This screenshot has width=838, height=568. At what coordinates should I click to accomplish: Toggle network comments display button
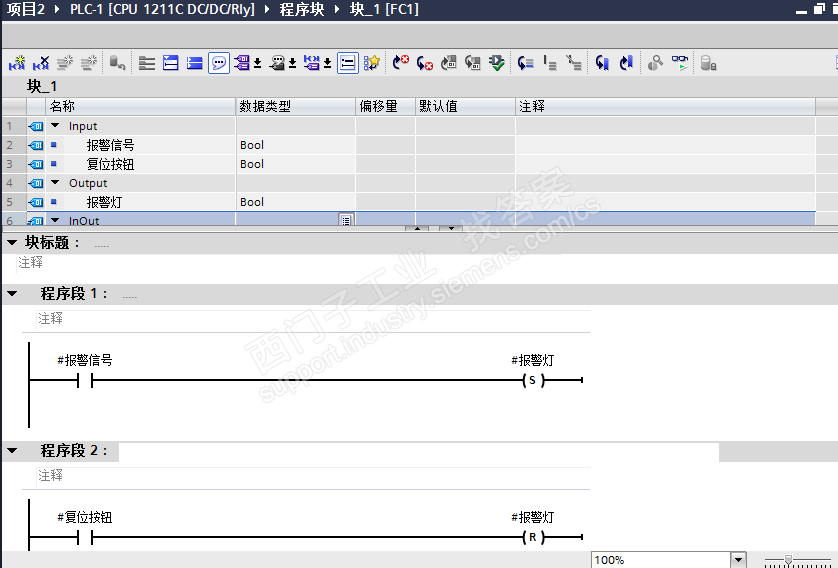click(348, 63)
